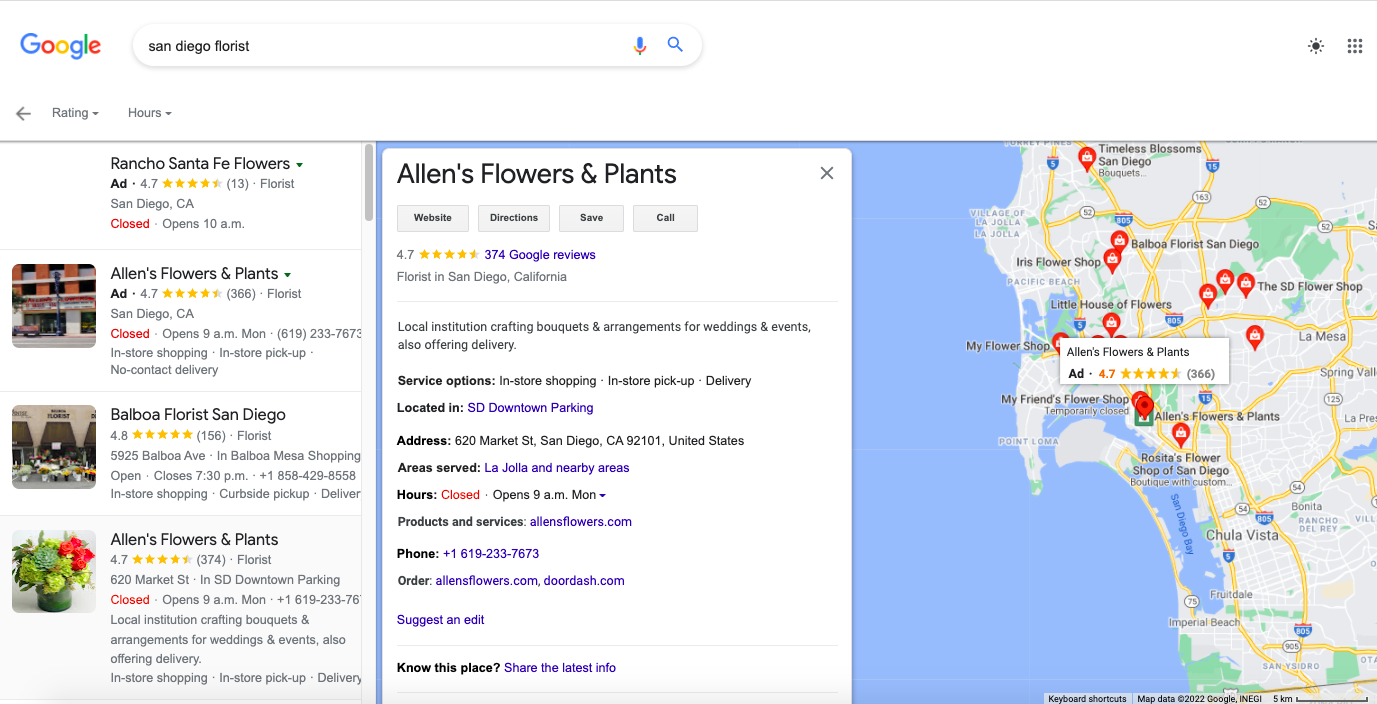
Task: Open the 374 Google reviews link
Action: click(x=539, y=254)
